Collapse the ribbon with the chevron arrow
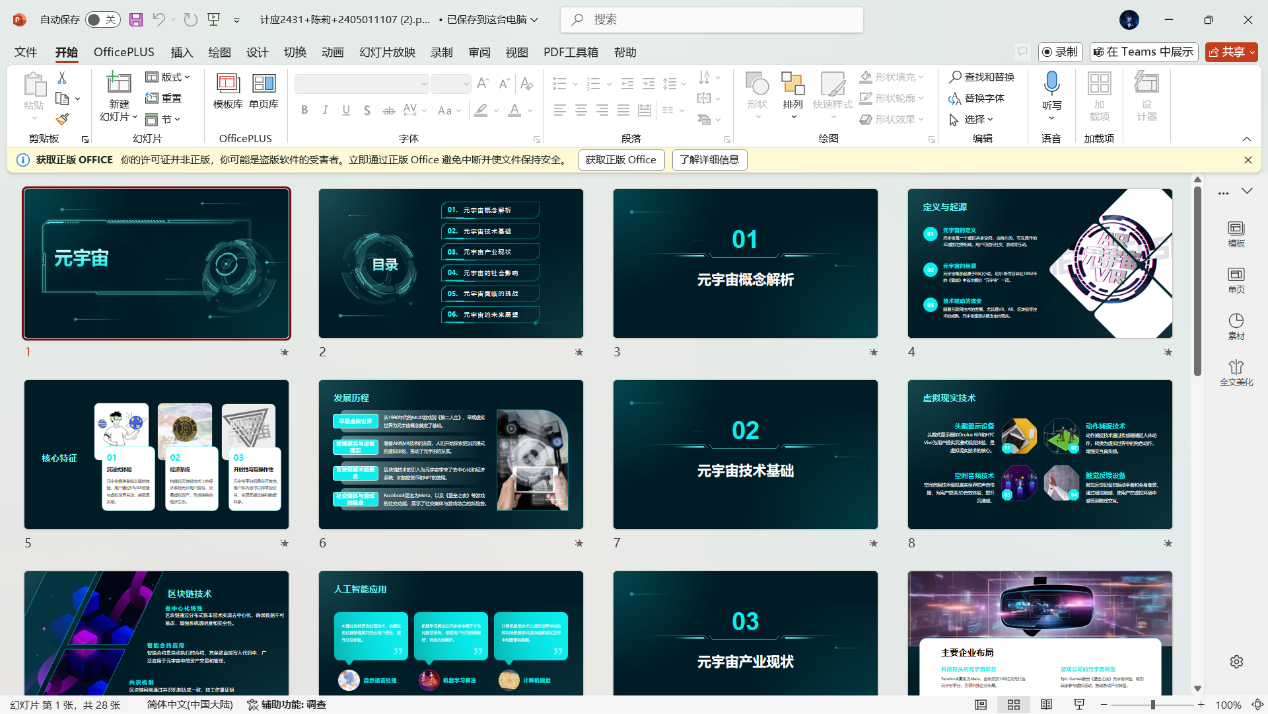Image resolution: width=1268 pixels, height=714 pixels. 1246,139
